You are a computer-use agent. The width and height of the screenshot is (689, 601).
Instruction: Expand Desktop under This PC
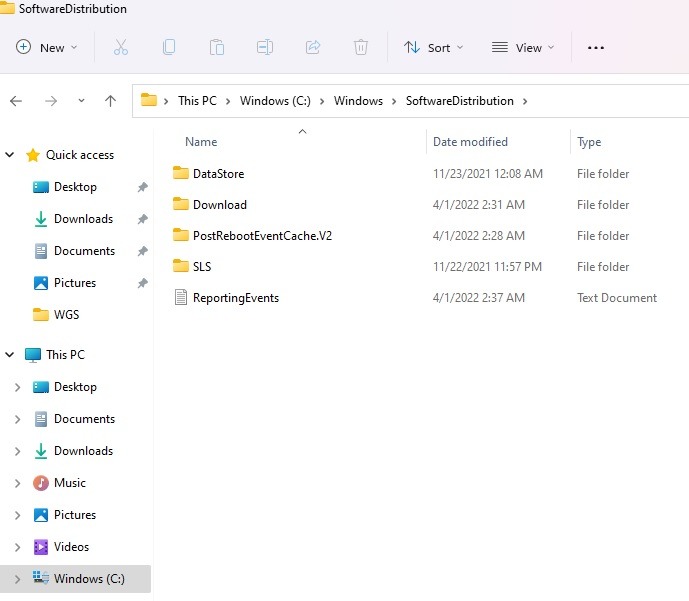click(18, 387)
